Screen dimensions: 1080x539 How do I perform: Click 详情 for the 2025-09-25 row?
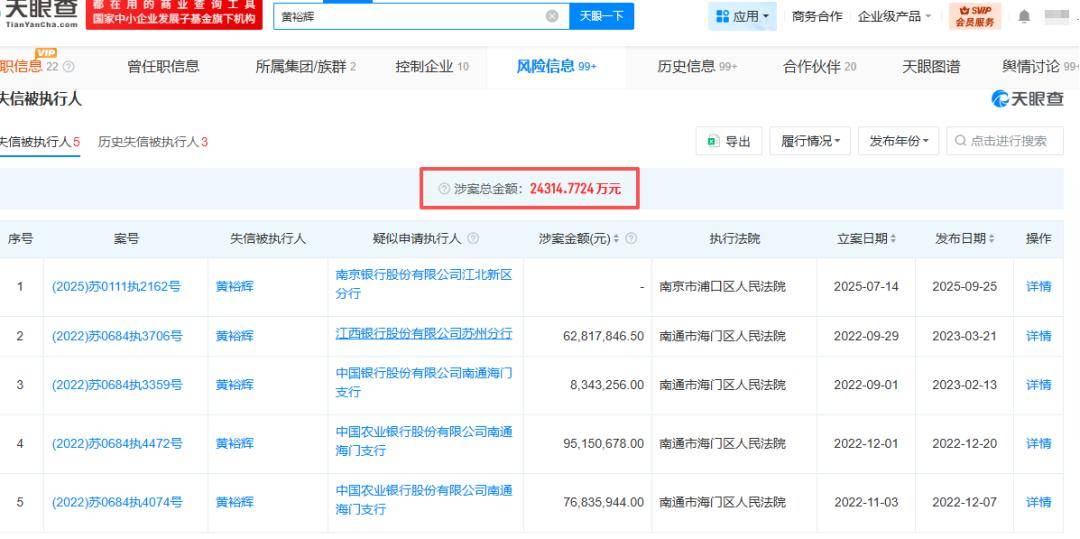pos(1038,286)
